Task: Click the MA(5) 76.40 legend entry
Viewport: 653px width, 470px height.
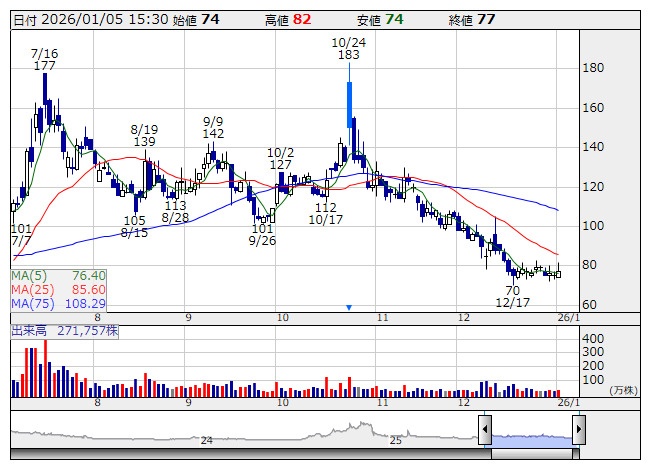Action: point(58,276)
